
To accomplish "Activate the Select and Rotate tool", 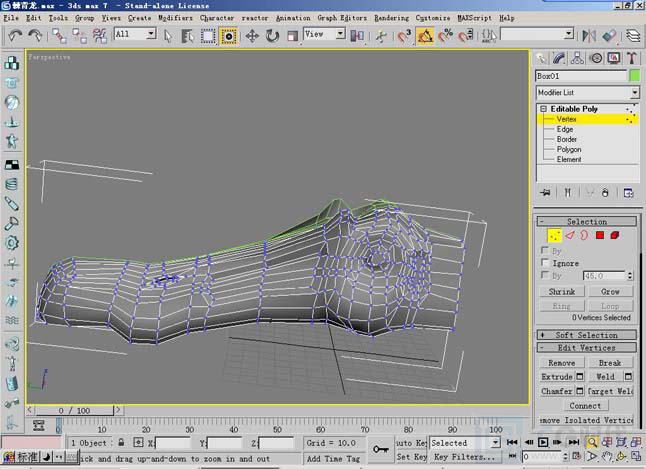I will click(272, 36).
